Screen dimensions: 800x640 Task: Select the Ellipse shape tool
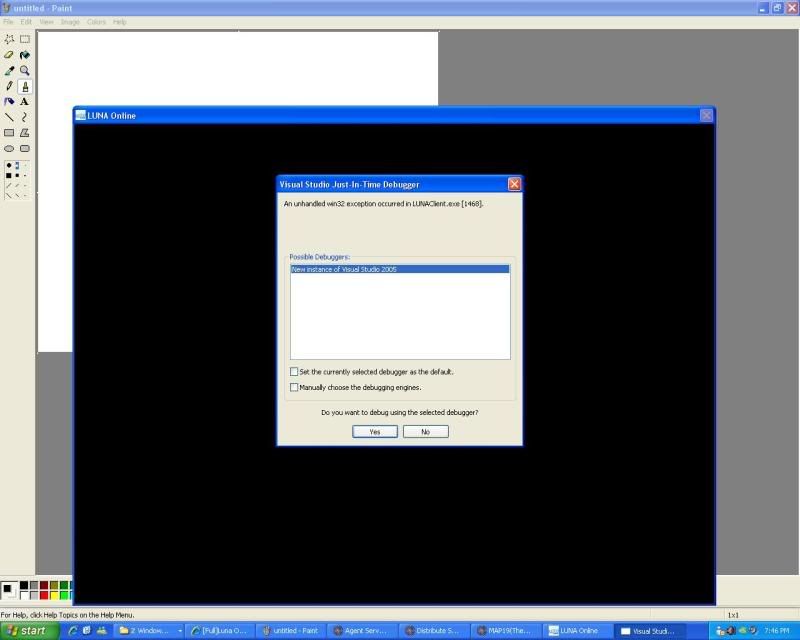tap(9, 148)
